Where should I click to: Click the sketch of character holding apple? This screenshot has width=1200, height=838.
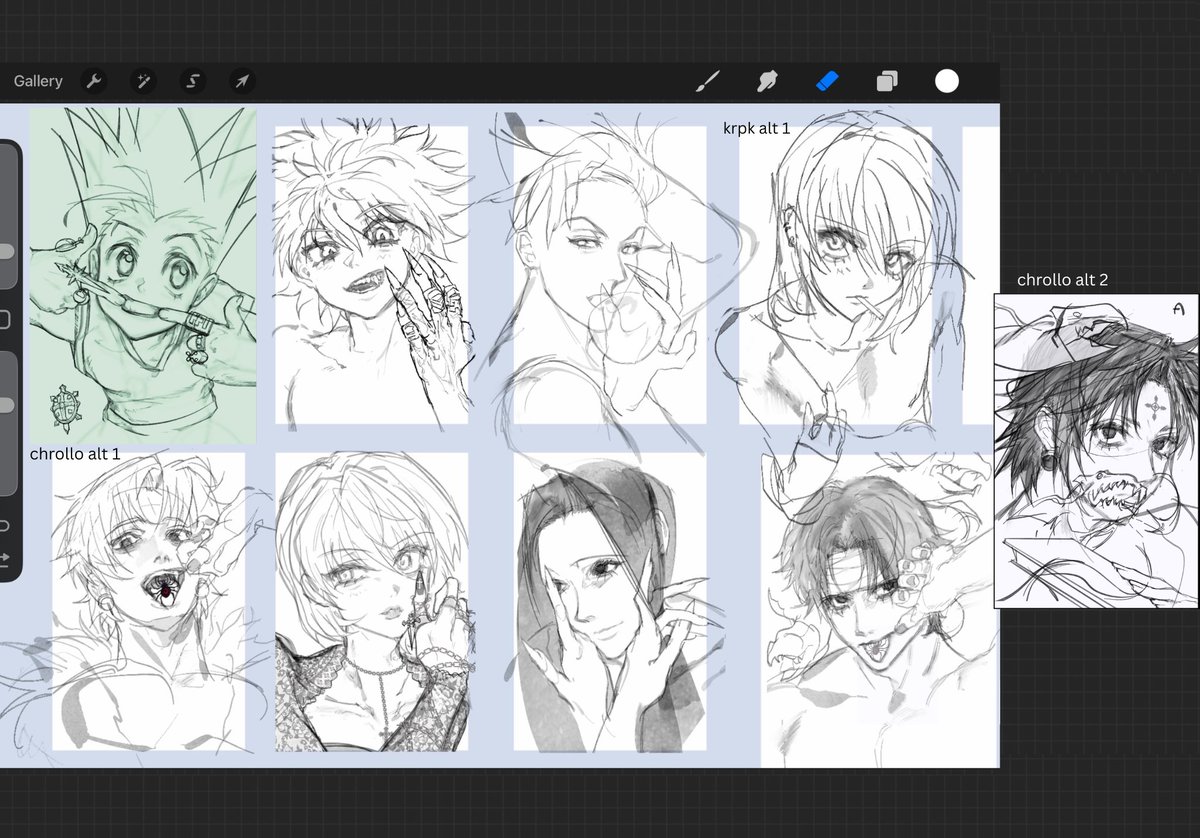610,275
